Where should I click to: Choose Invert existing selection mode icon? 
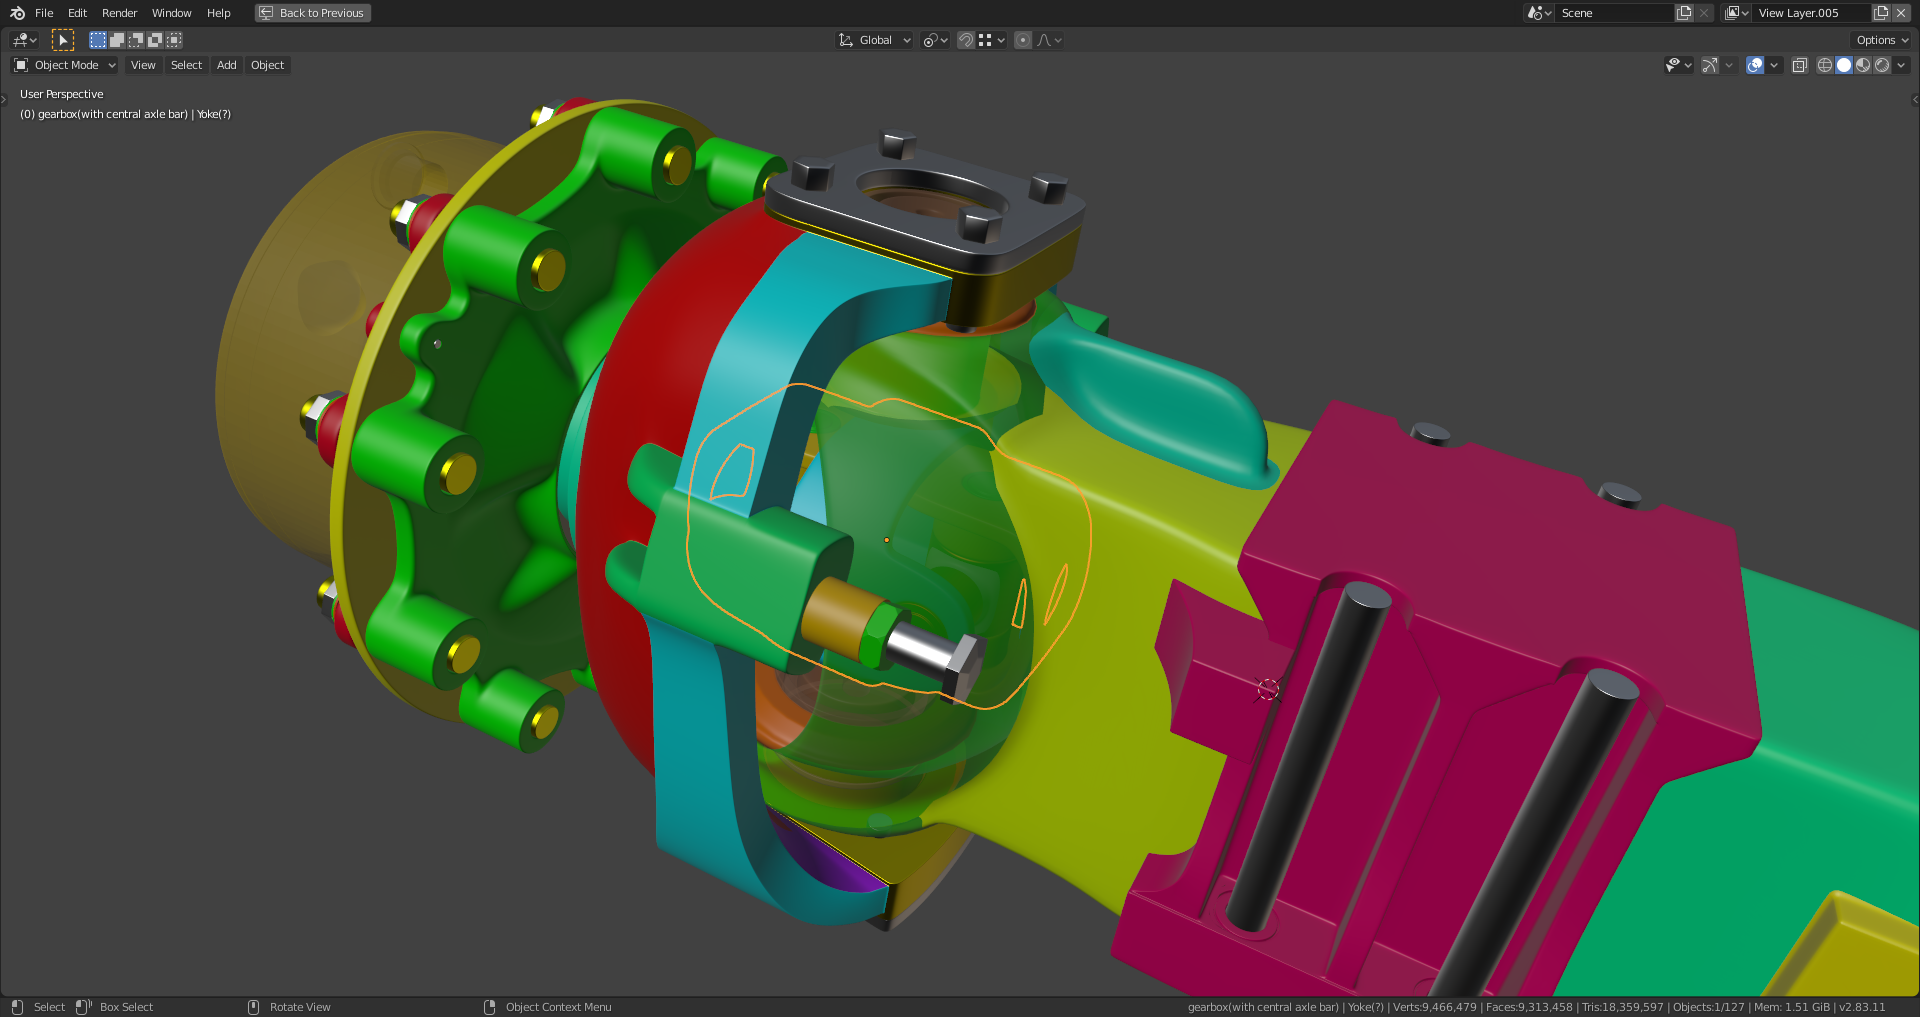(x=155, y=40)
